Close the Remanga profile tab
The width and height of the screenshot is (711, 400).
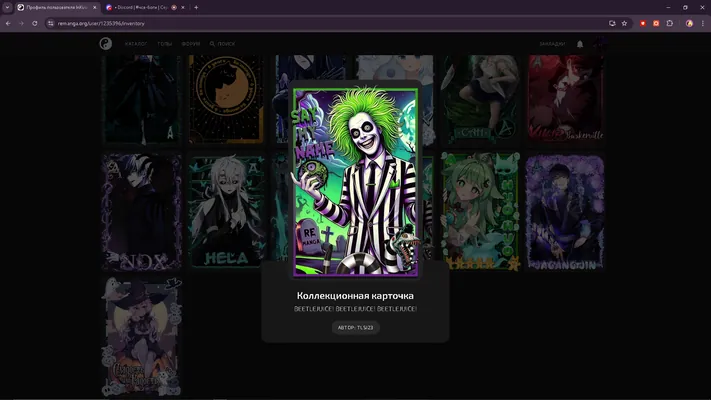pyautogui.click(x=94, y=7)
